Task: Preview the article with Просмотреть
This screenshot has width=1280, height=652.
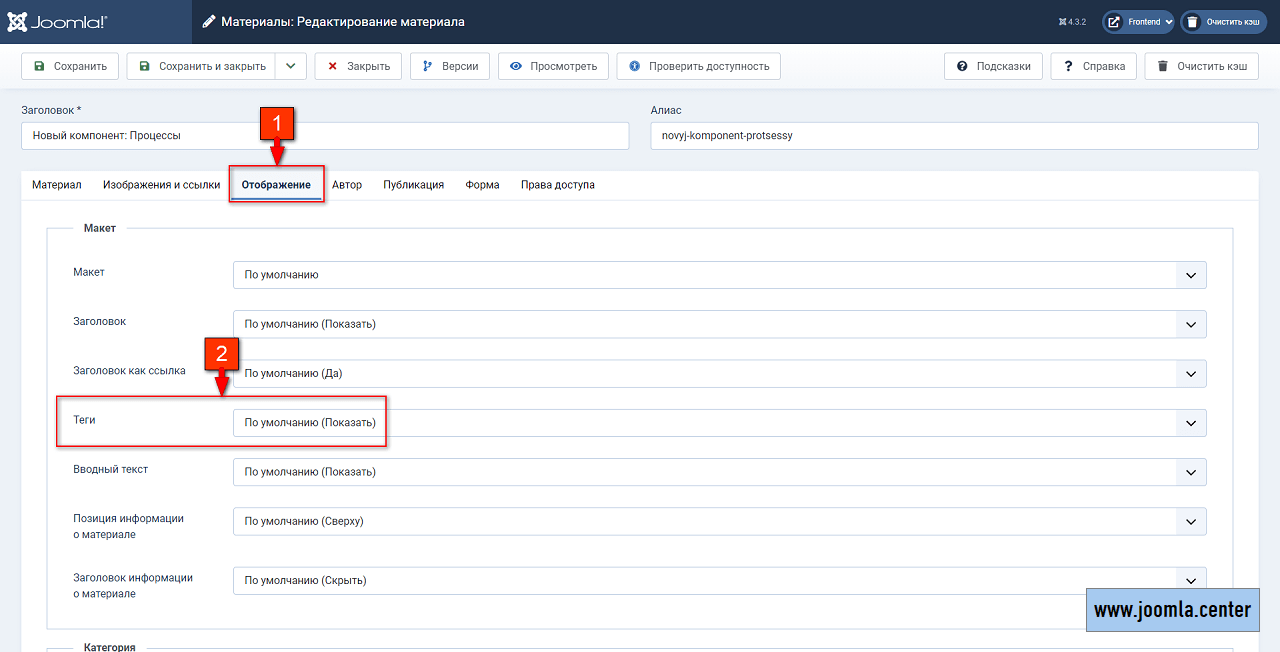Action: point(553,66)
